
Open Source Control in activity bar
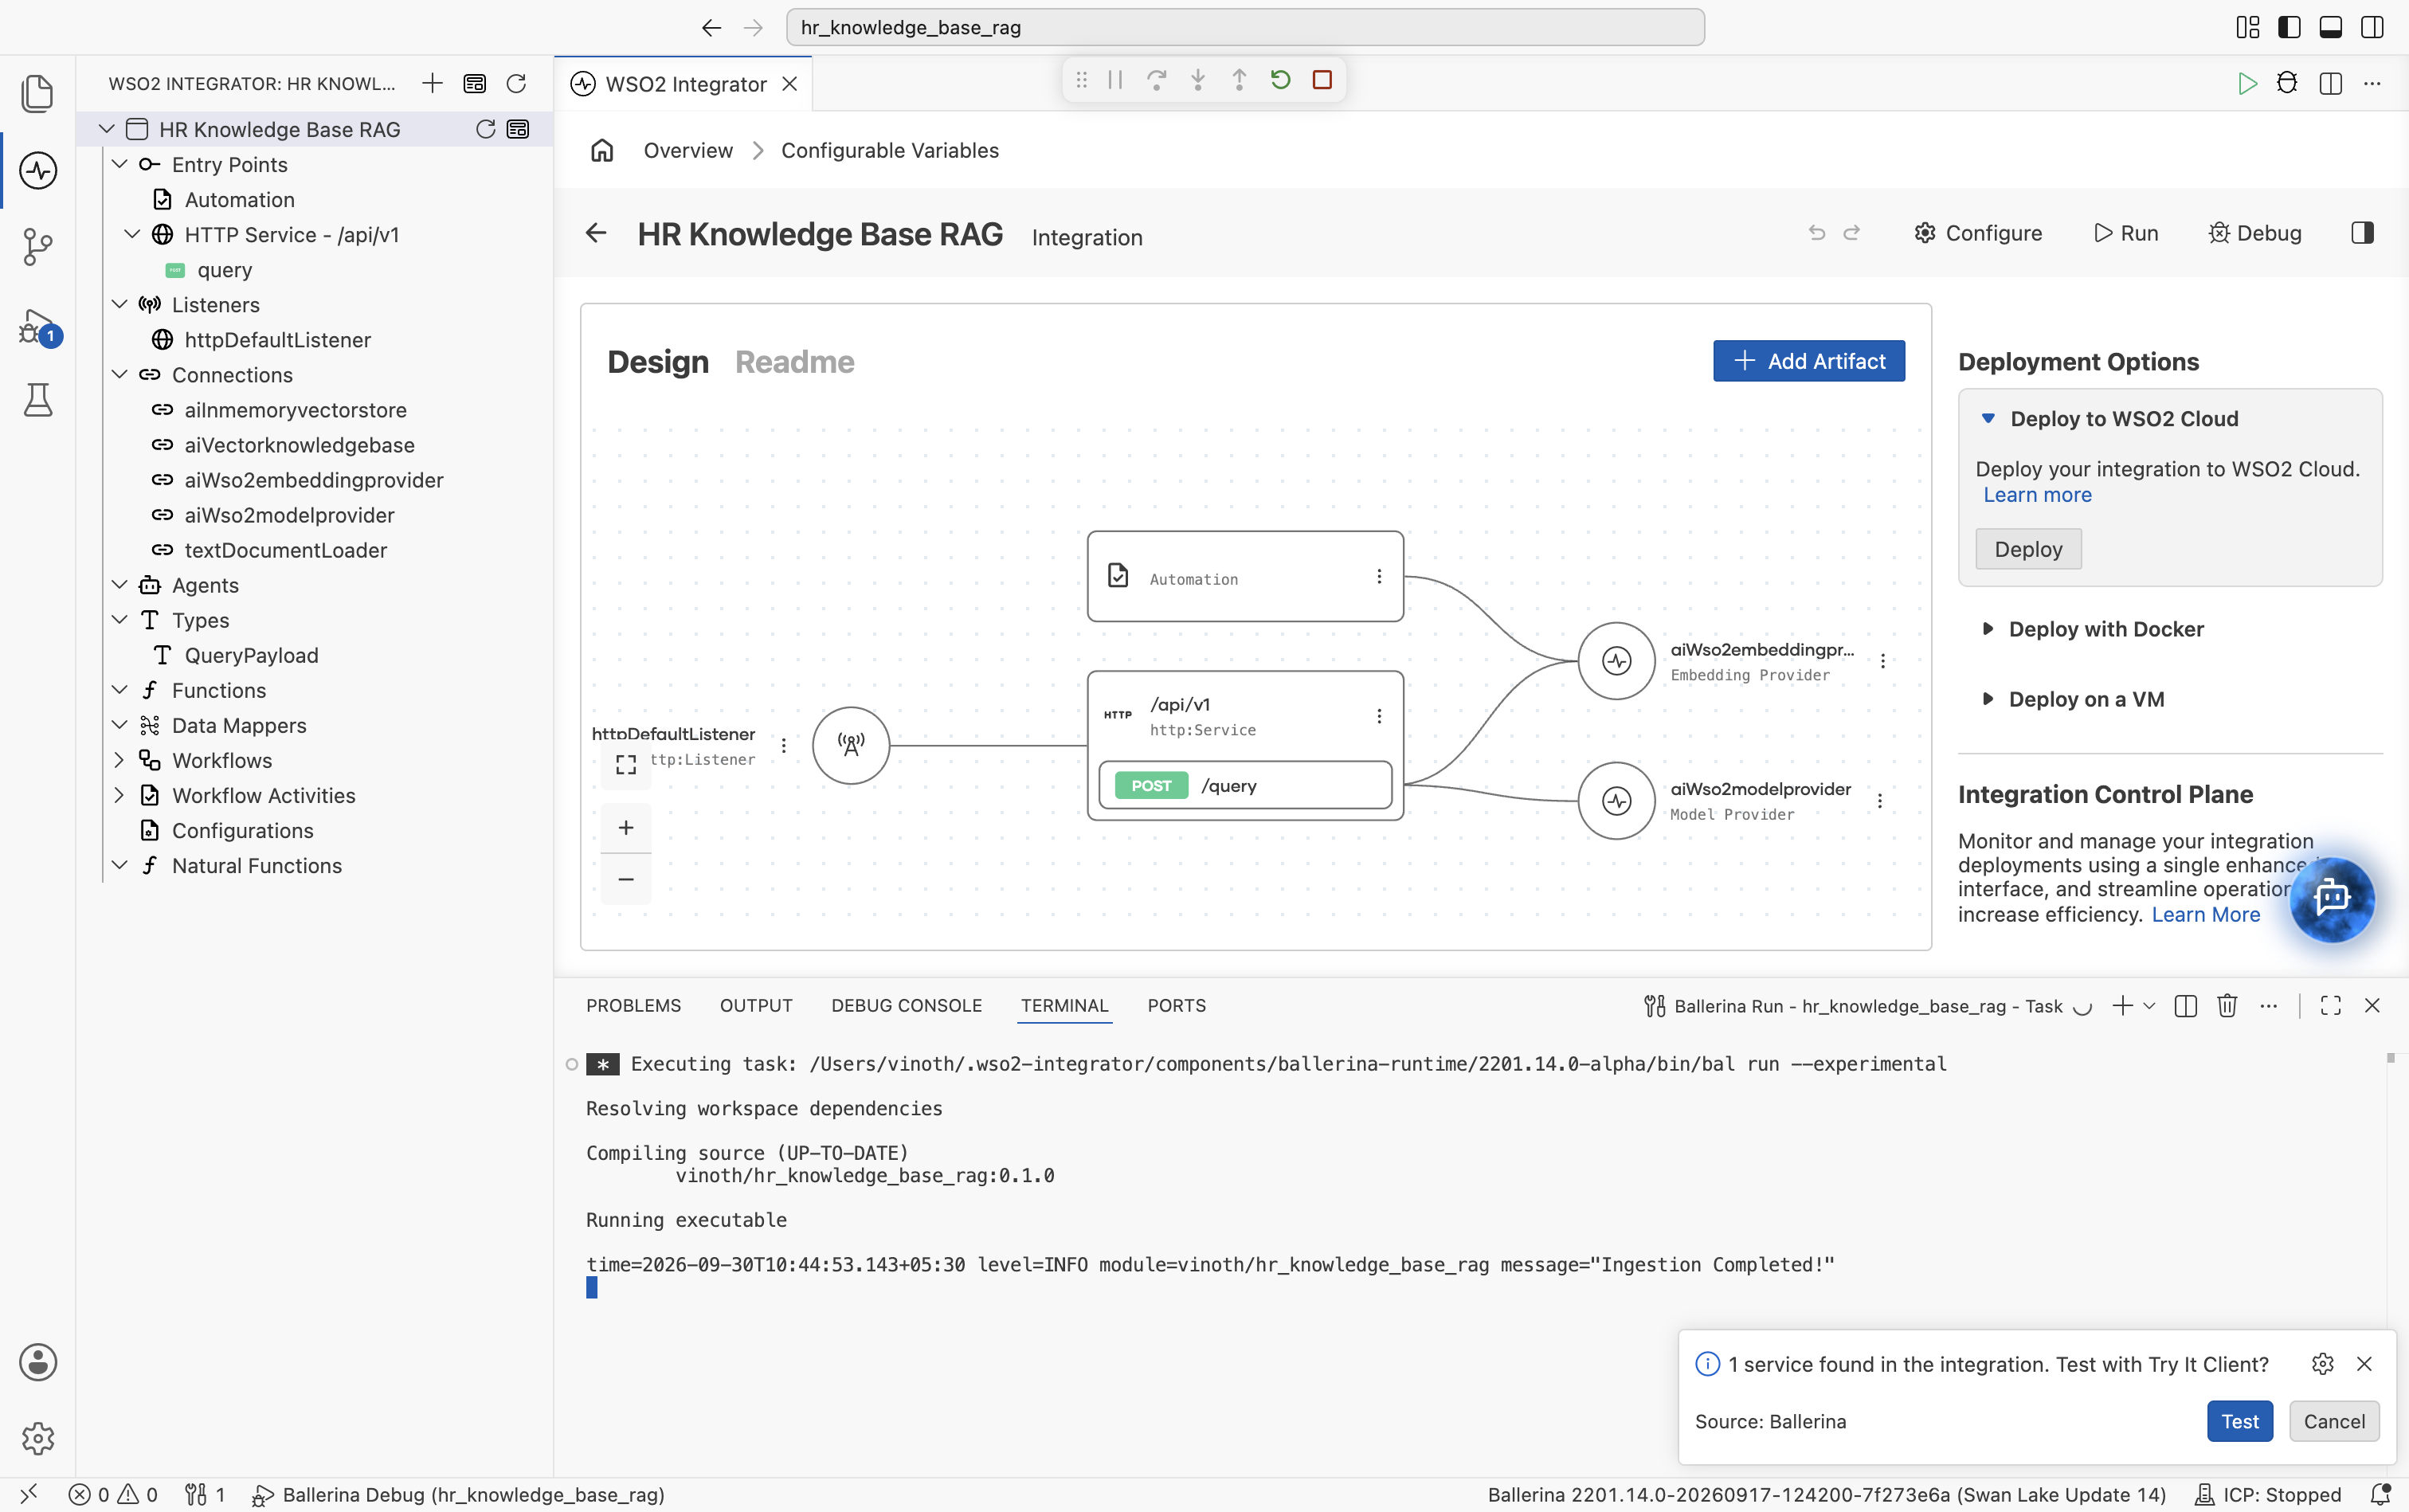coord(37,247)
